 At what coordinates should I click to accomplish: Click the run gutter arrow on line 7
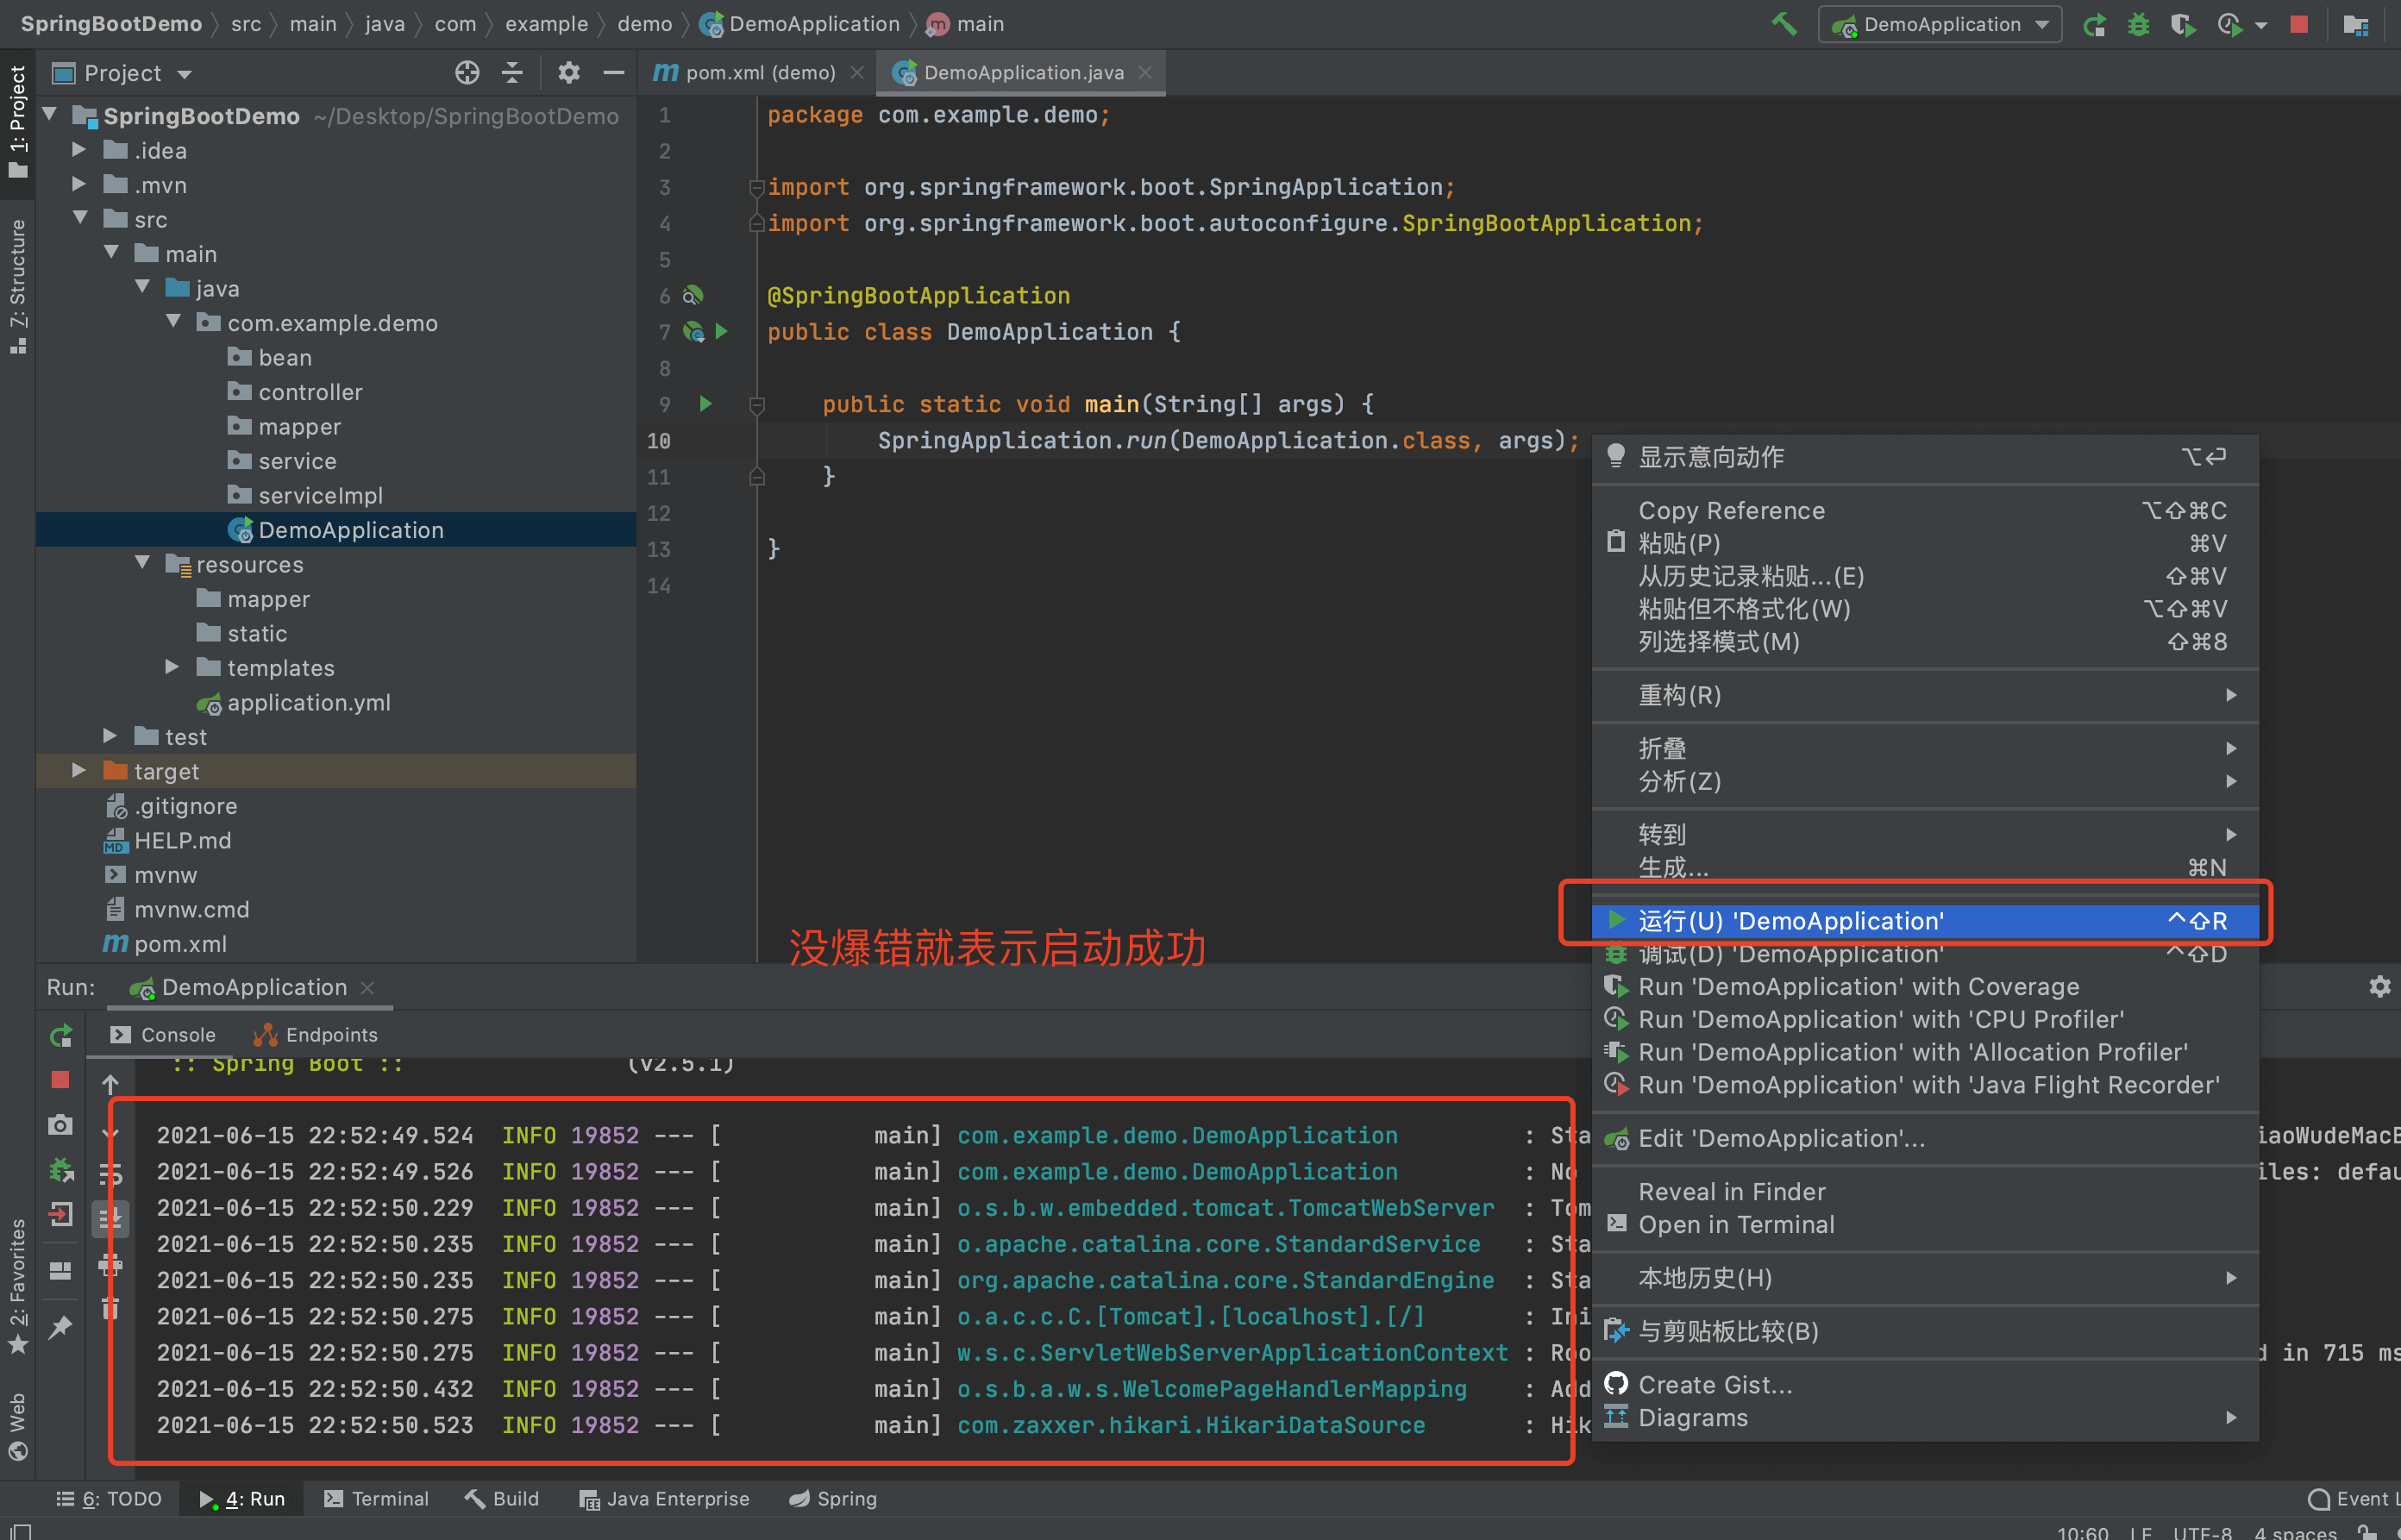tap(722, 331)
